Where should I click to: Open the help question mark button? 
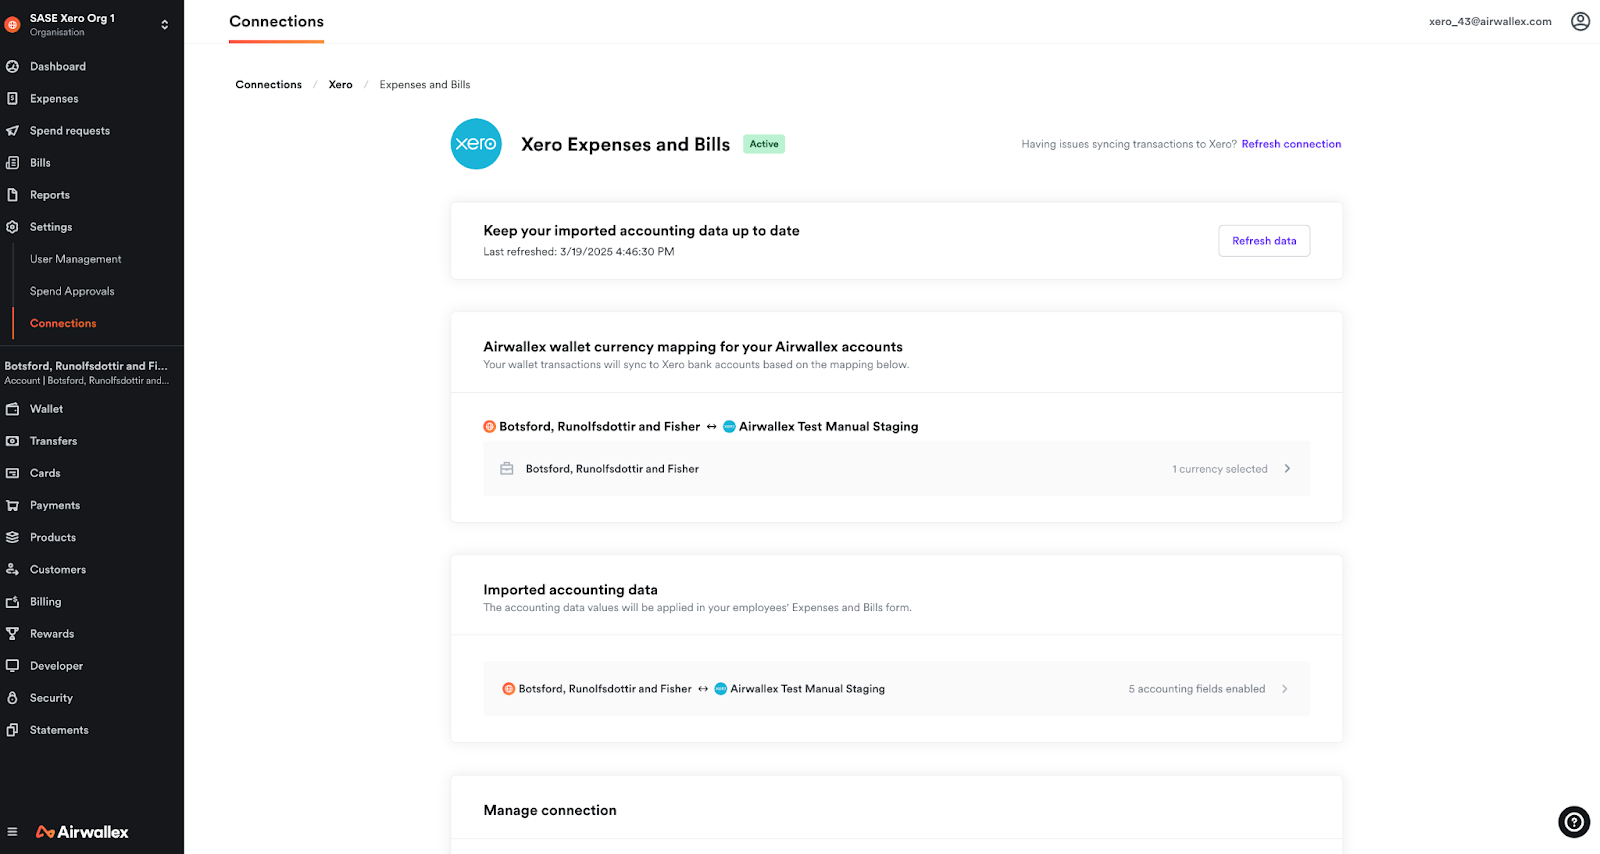pyautogui.click(x=1574, y=822)
